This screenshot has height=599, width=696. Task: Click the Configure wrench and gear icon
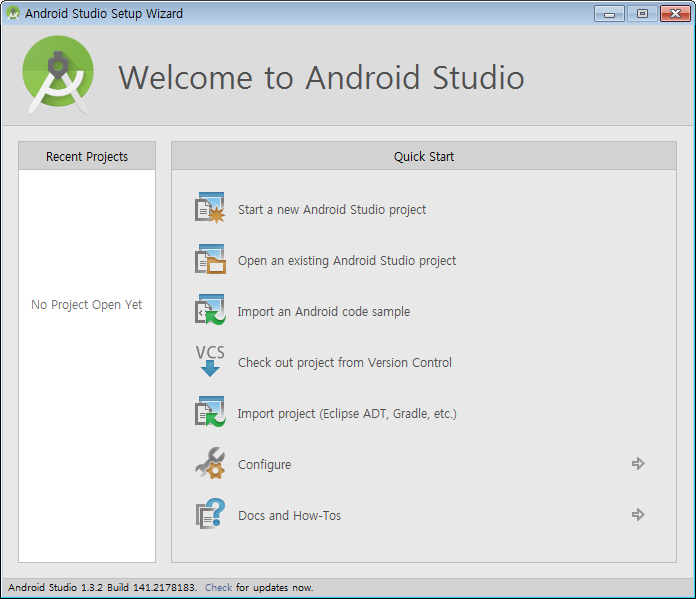pos(210,463)
